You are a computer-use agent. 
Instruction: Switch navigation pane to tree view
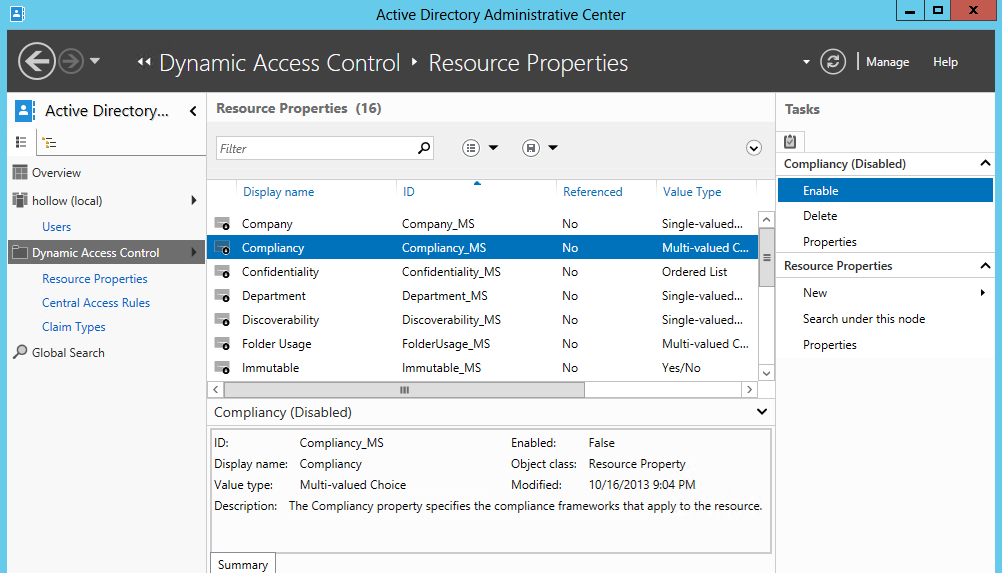pos(49,143)
